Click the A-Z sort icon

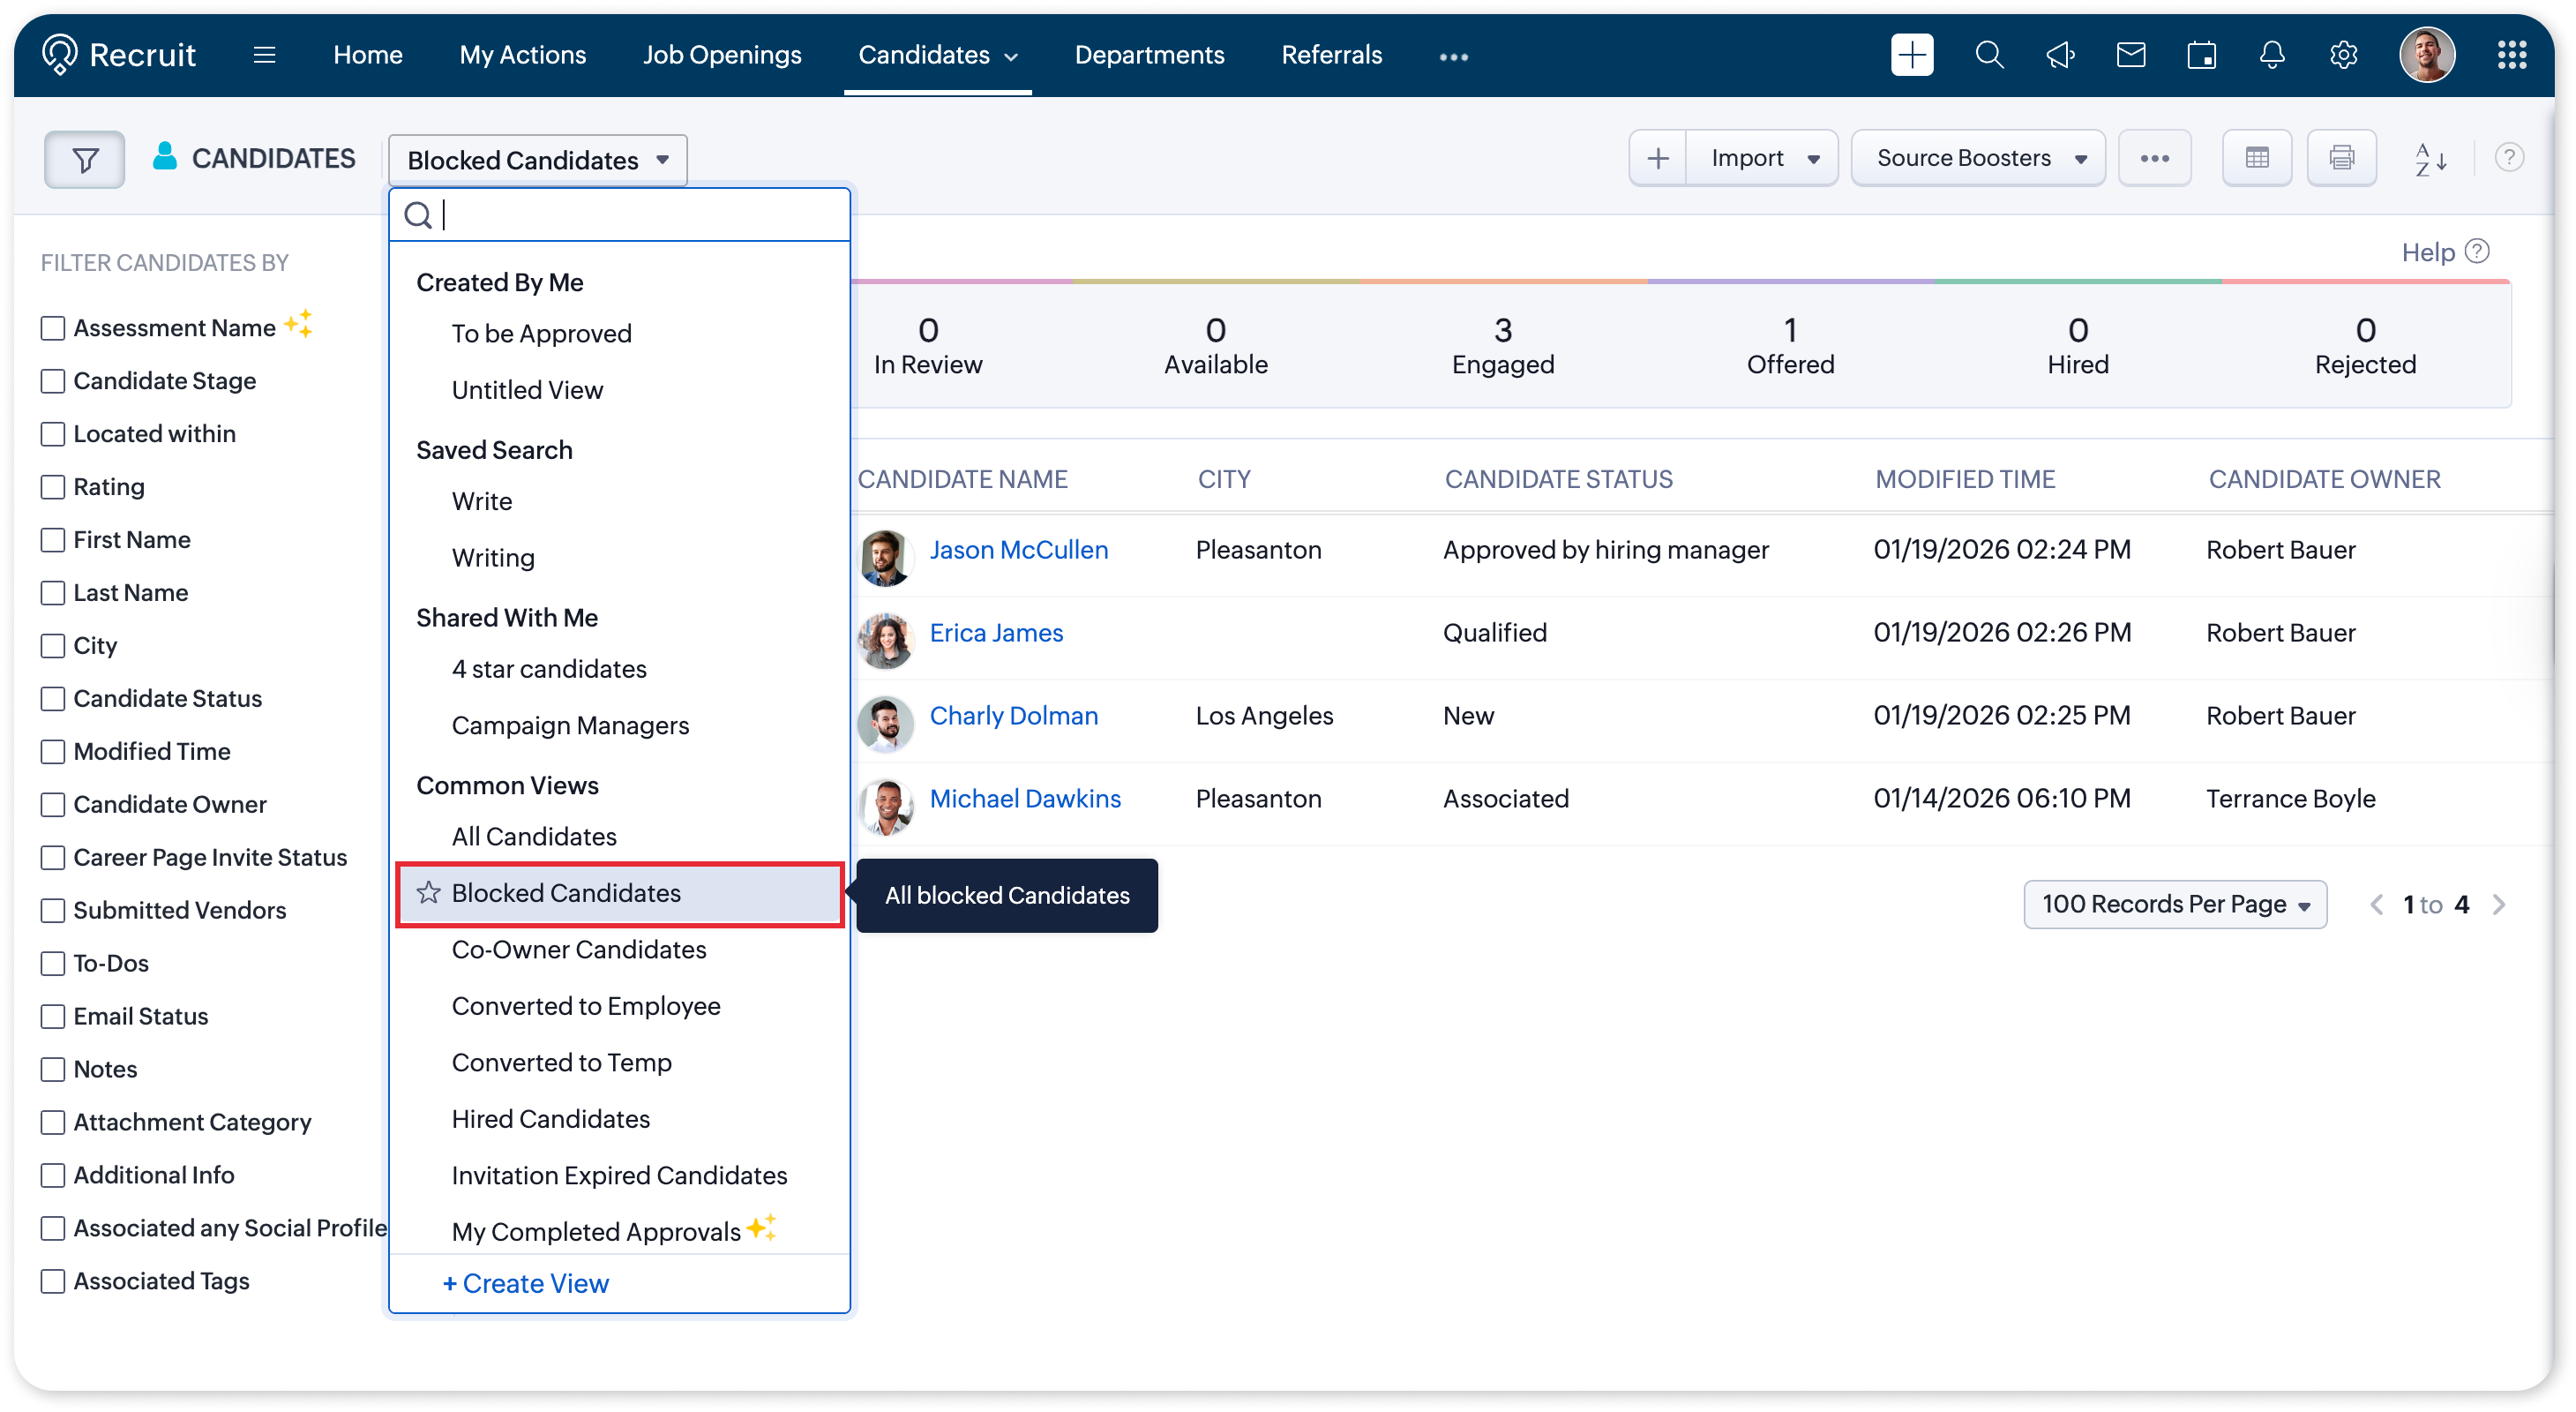click(x=2430, y=158)
